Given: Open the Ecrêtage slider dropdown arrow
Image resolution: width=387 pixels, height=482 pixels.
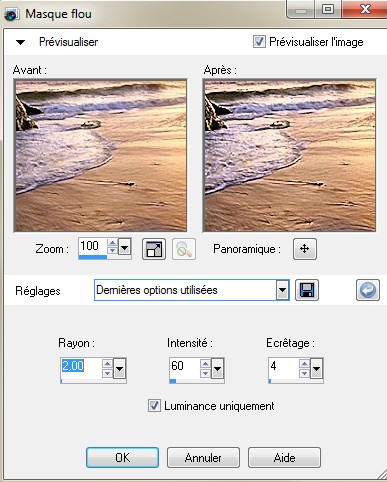Looking at the screenshot, I should (x=316, y=368).
